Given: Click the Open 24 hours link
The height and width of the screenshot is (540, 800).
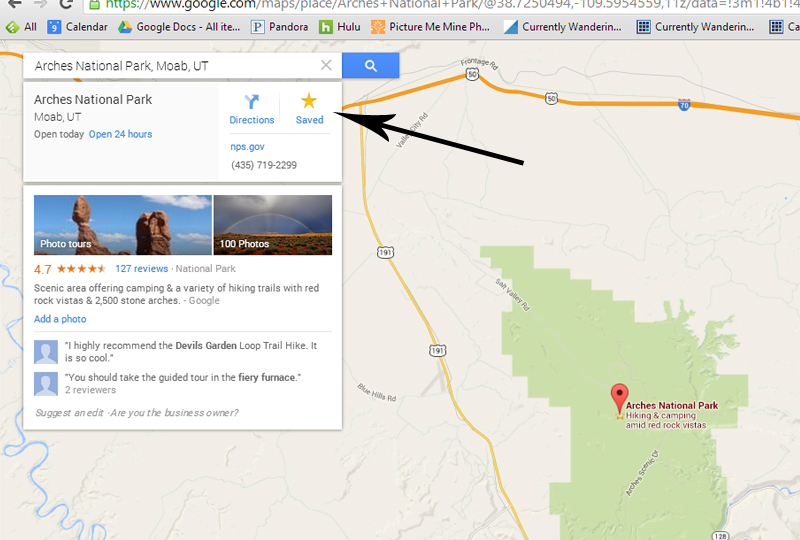Looking at the screenshot, I should pyautogui.click(x=120, y=134).
